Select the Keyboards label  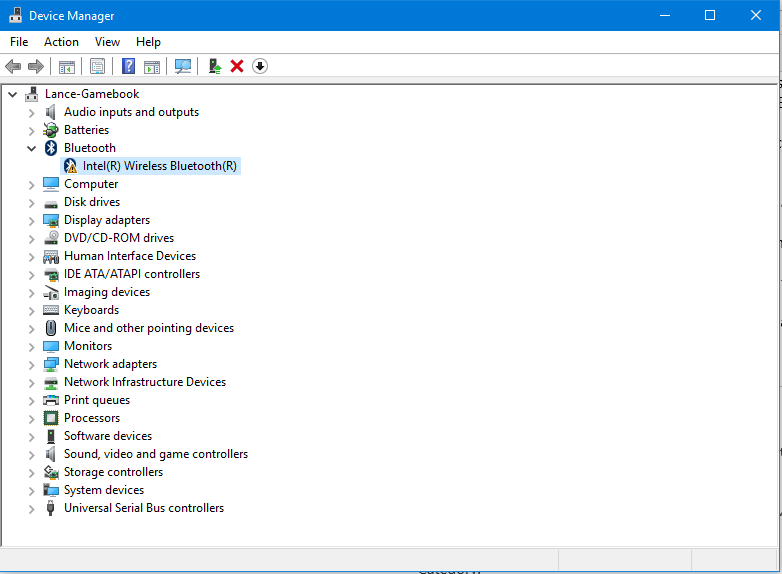point(91,310)
